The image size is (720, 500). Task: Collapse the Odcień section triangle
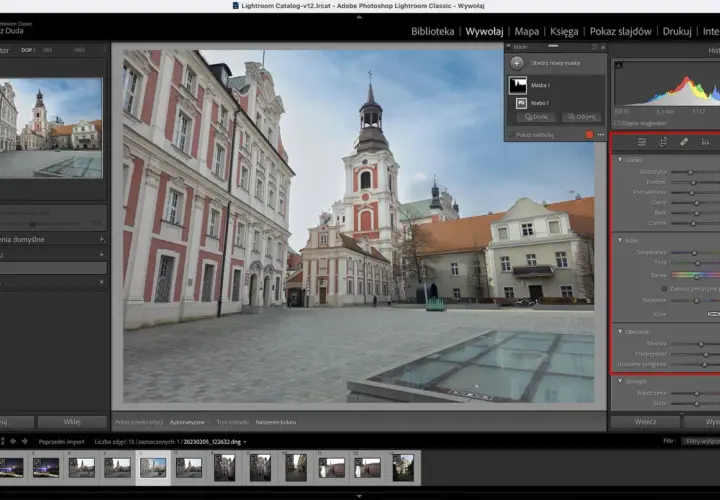click(x=620, y=160)
